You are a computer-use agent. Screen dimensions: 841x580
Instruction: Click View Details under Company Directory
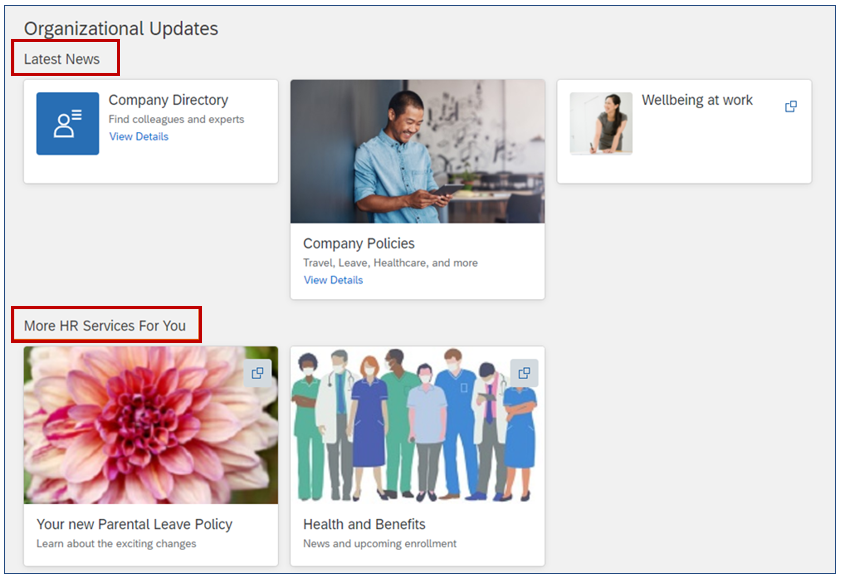click(138, 136)
